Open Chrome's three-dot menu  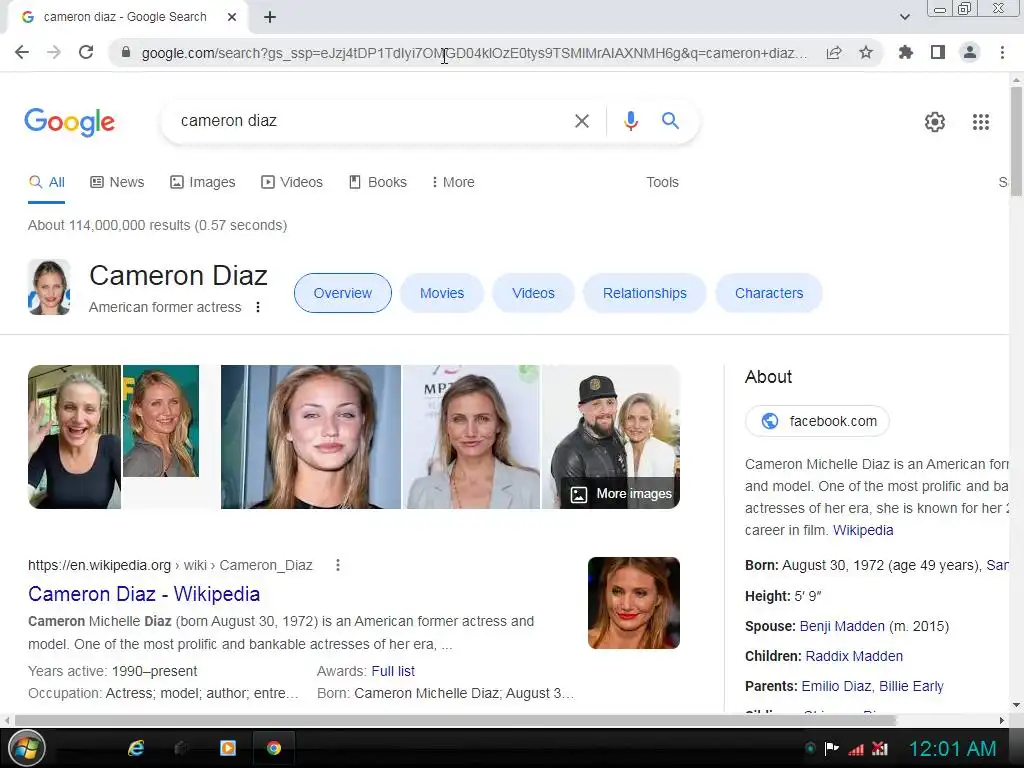[1002, 52]
